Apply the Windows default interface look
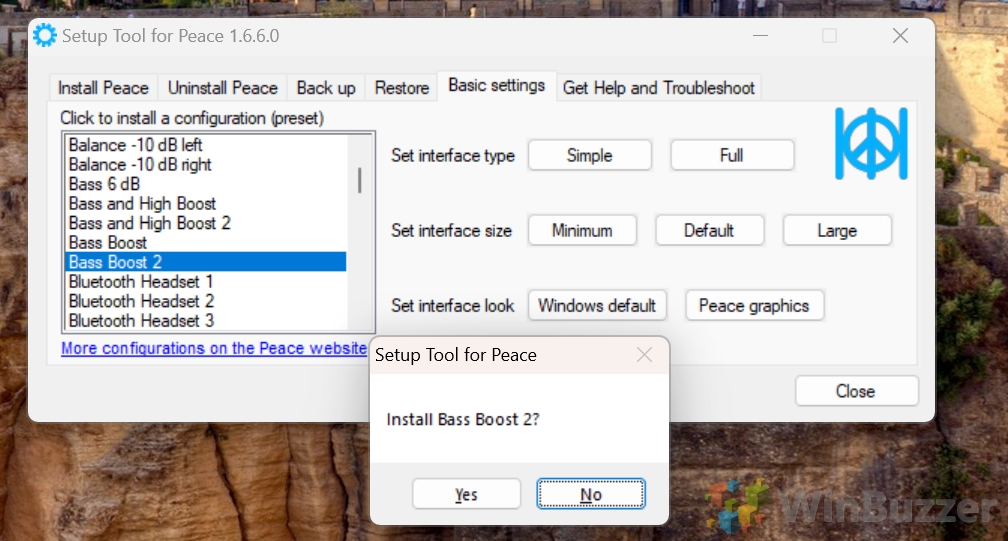 pyautogui.click(x=597, y=305)
